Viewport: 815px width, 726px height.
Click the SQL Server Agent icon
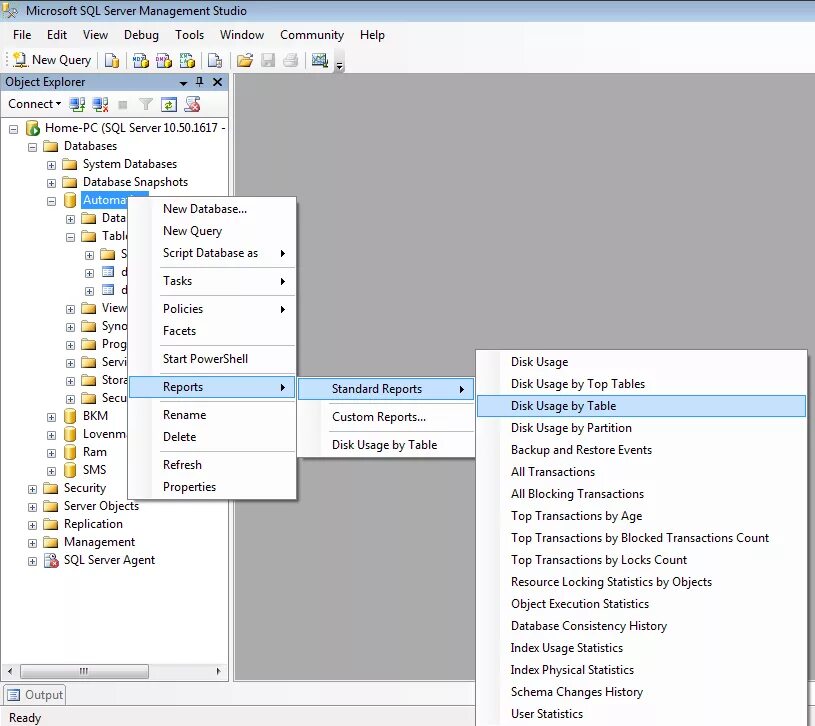(51, 560)
